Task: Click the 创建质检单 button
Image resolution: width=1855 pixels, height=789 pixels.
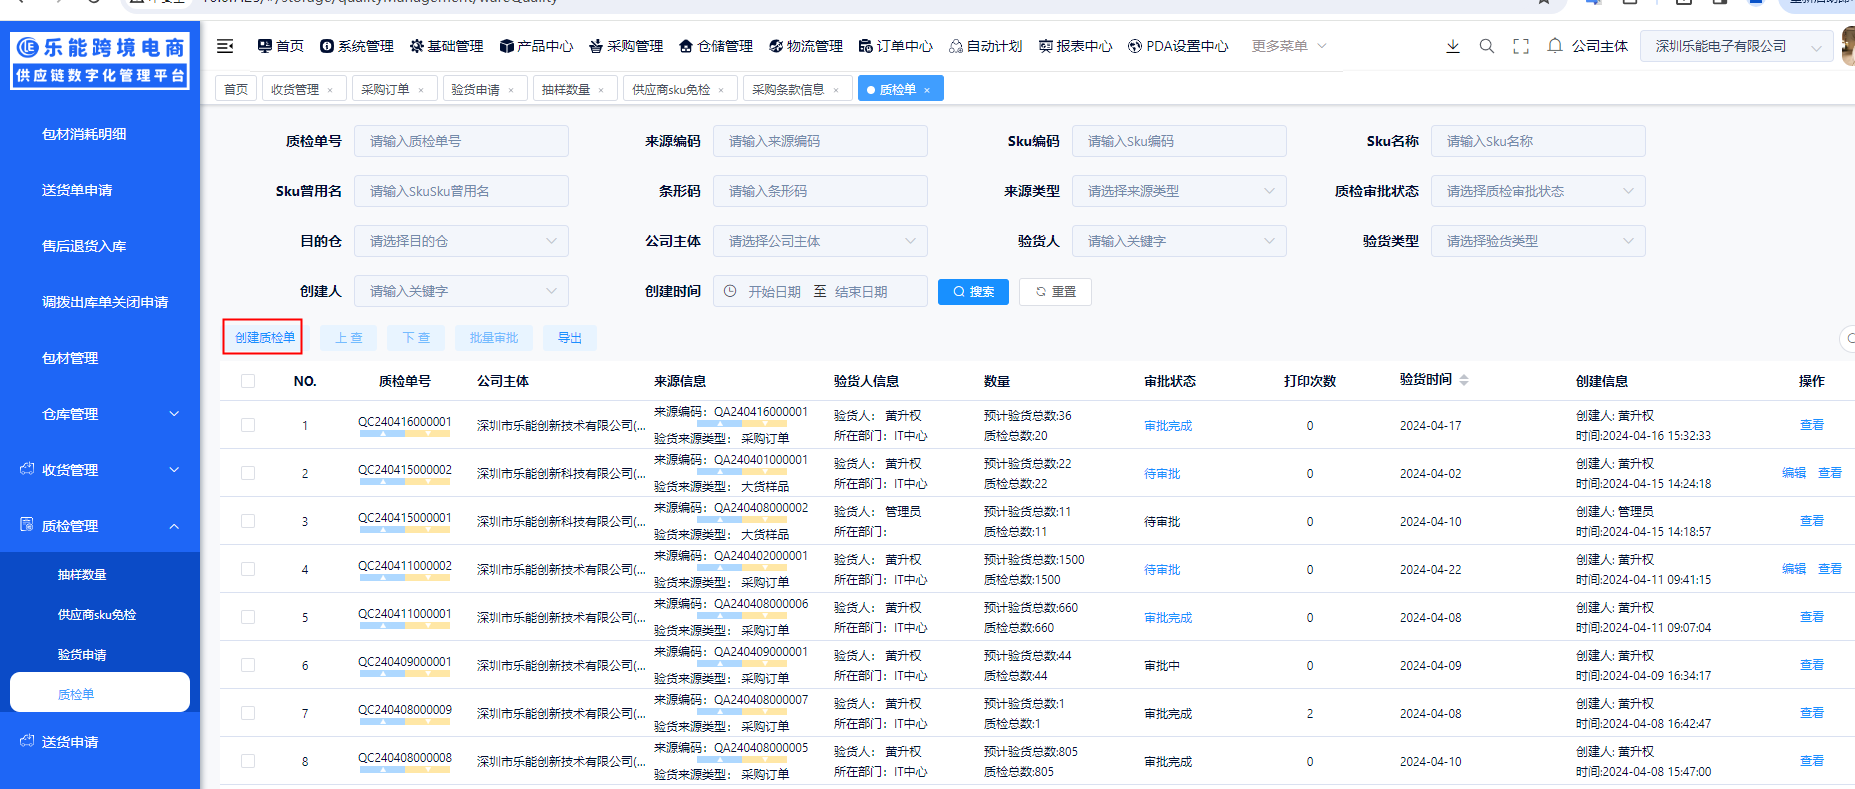Action: pos(263,338)
